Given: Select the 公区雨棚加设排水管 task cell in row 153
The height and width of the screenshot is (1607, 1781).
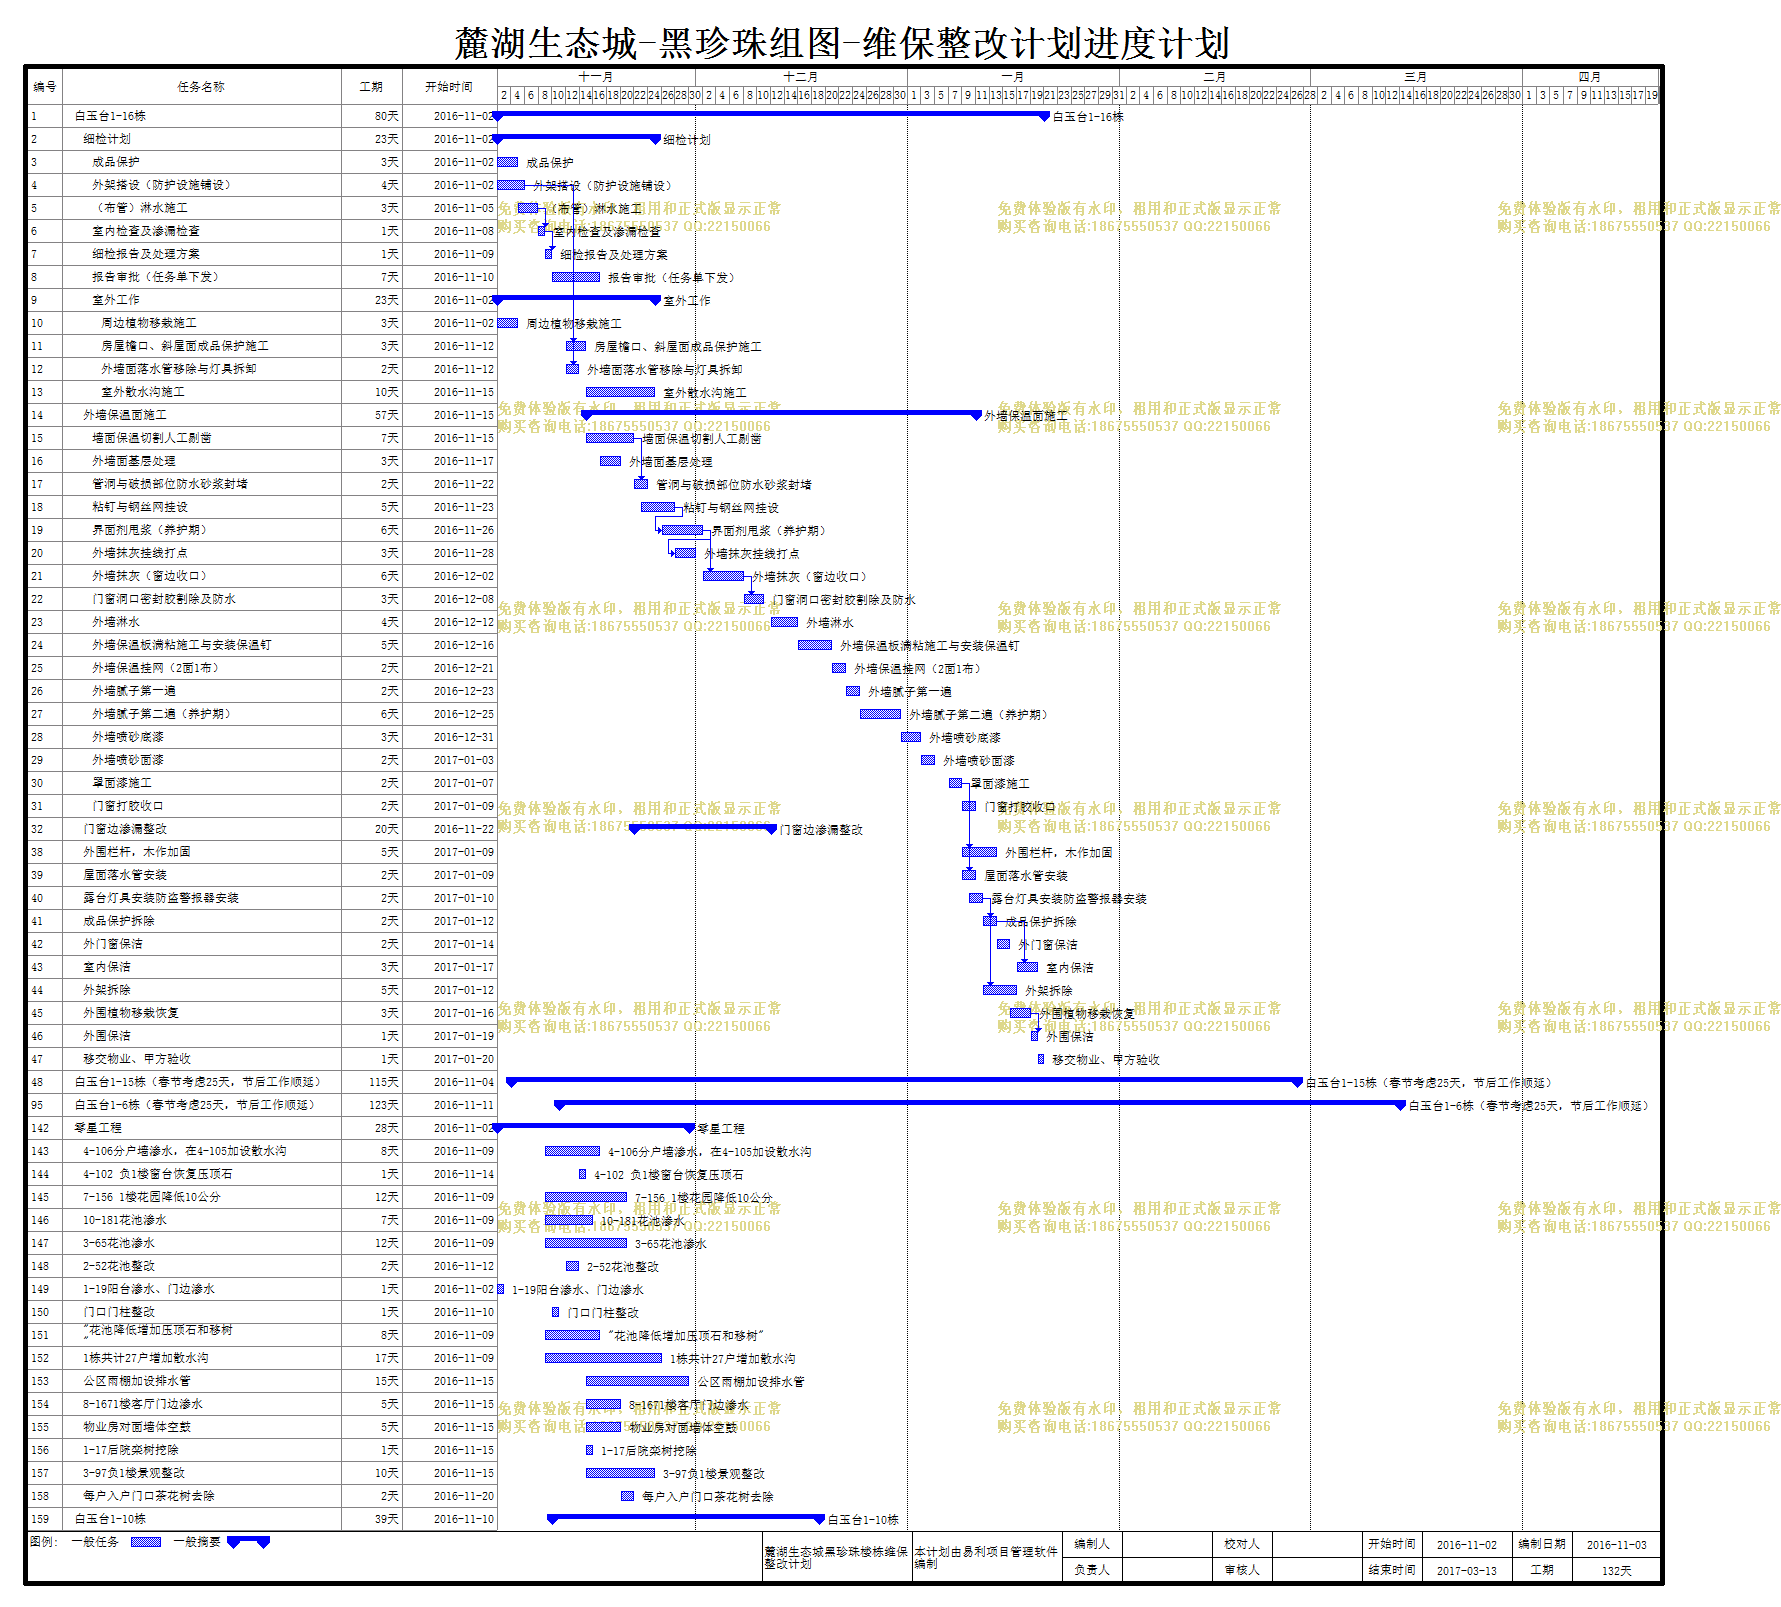Looking at the screenshot, I should click(x=202, y=1381).
